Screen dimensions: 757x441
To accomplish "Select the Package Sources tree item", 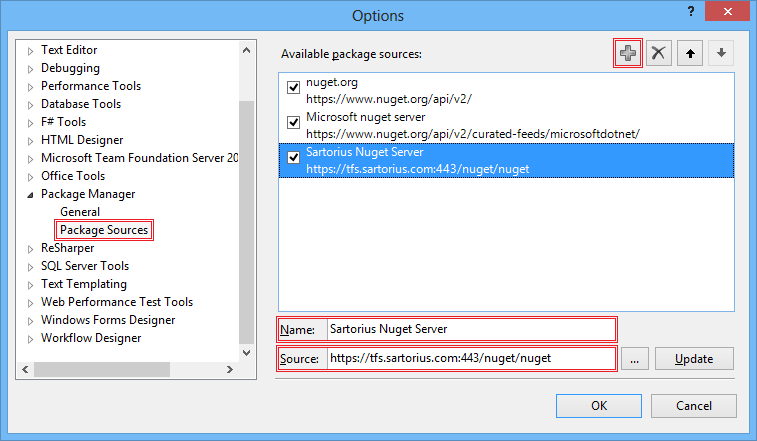I will pos(104,230).
